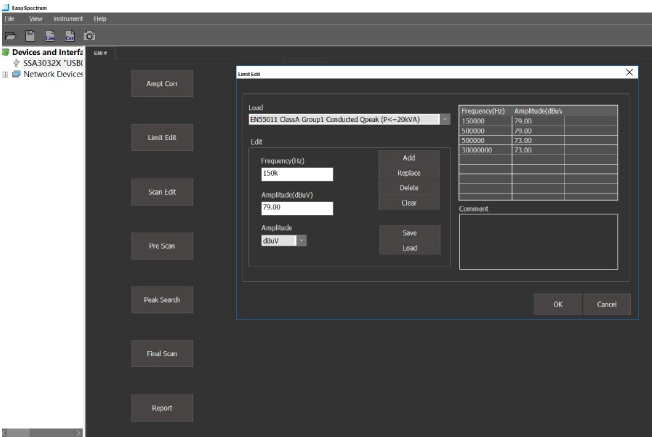Screen dimensions: 652x437
Task: Select the 150000 frequency table cell
Action: pos(485,121)
